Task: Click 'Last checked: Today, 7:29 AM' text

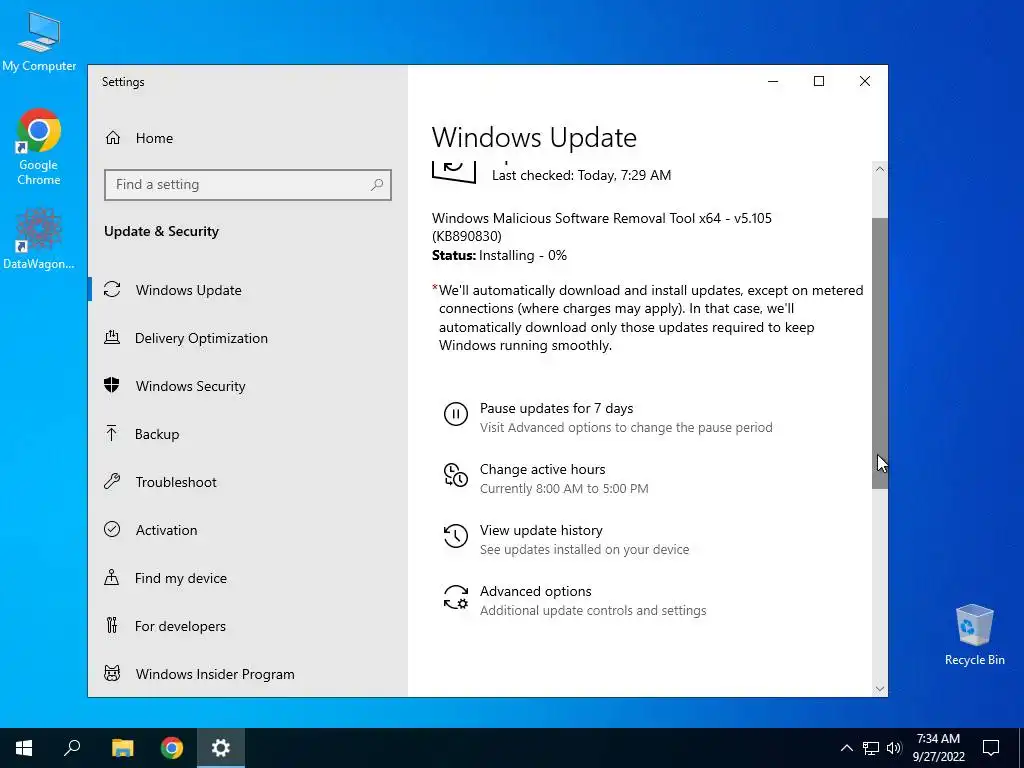Action: (581, 175)
